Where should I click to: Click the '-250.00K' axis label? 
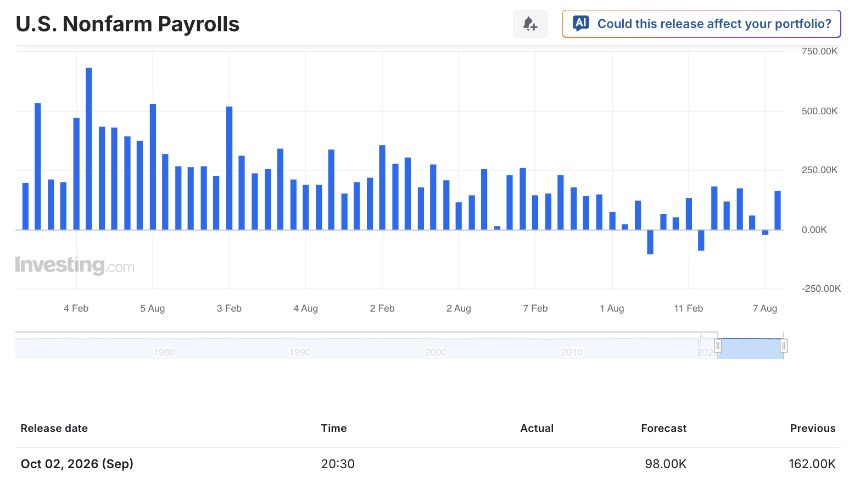(x=821, y=288)
